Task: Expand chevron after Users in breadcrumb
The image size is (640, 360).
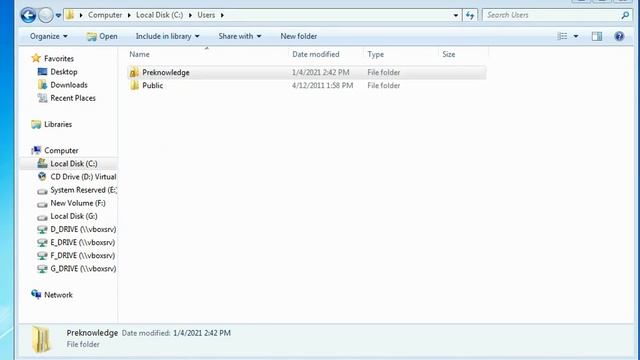Action: 222,15
